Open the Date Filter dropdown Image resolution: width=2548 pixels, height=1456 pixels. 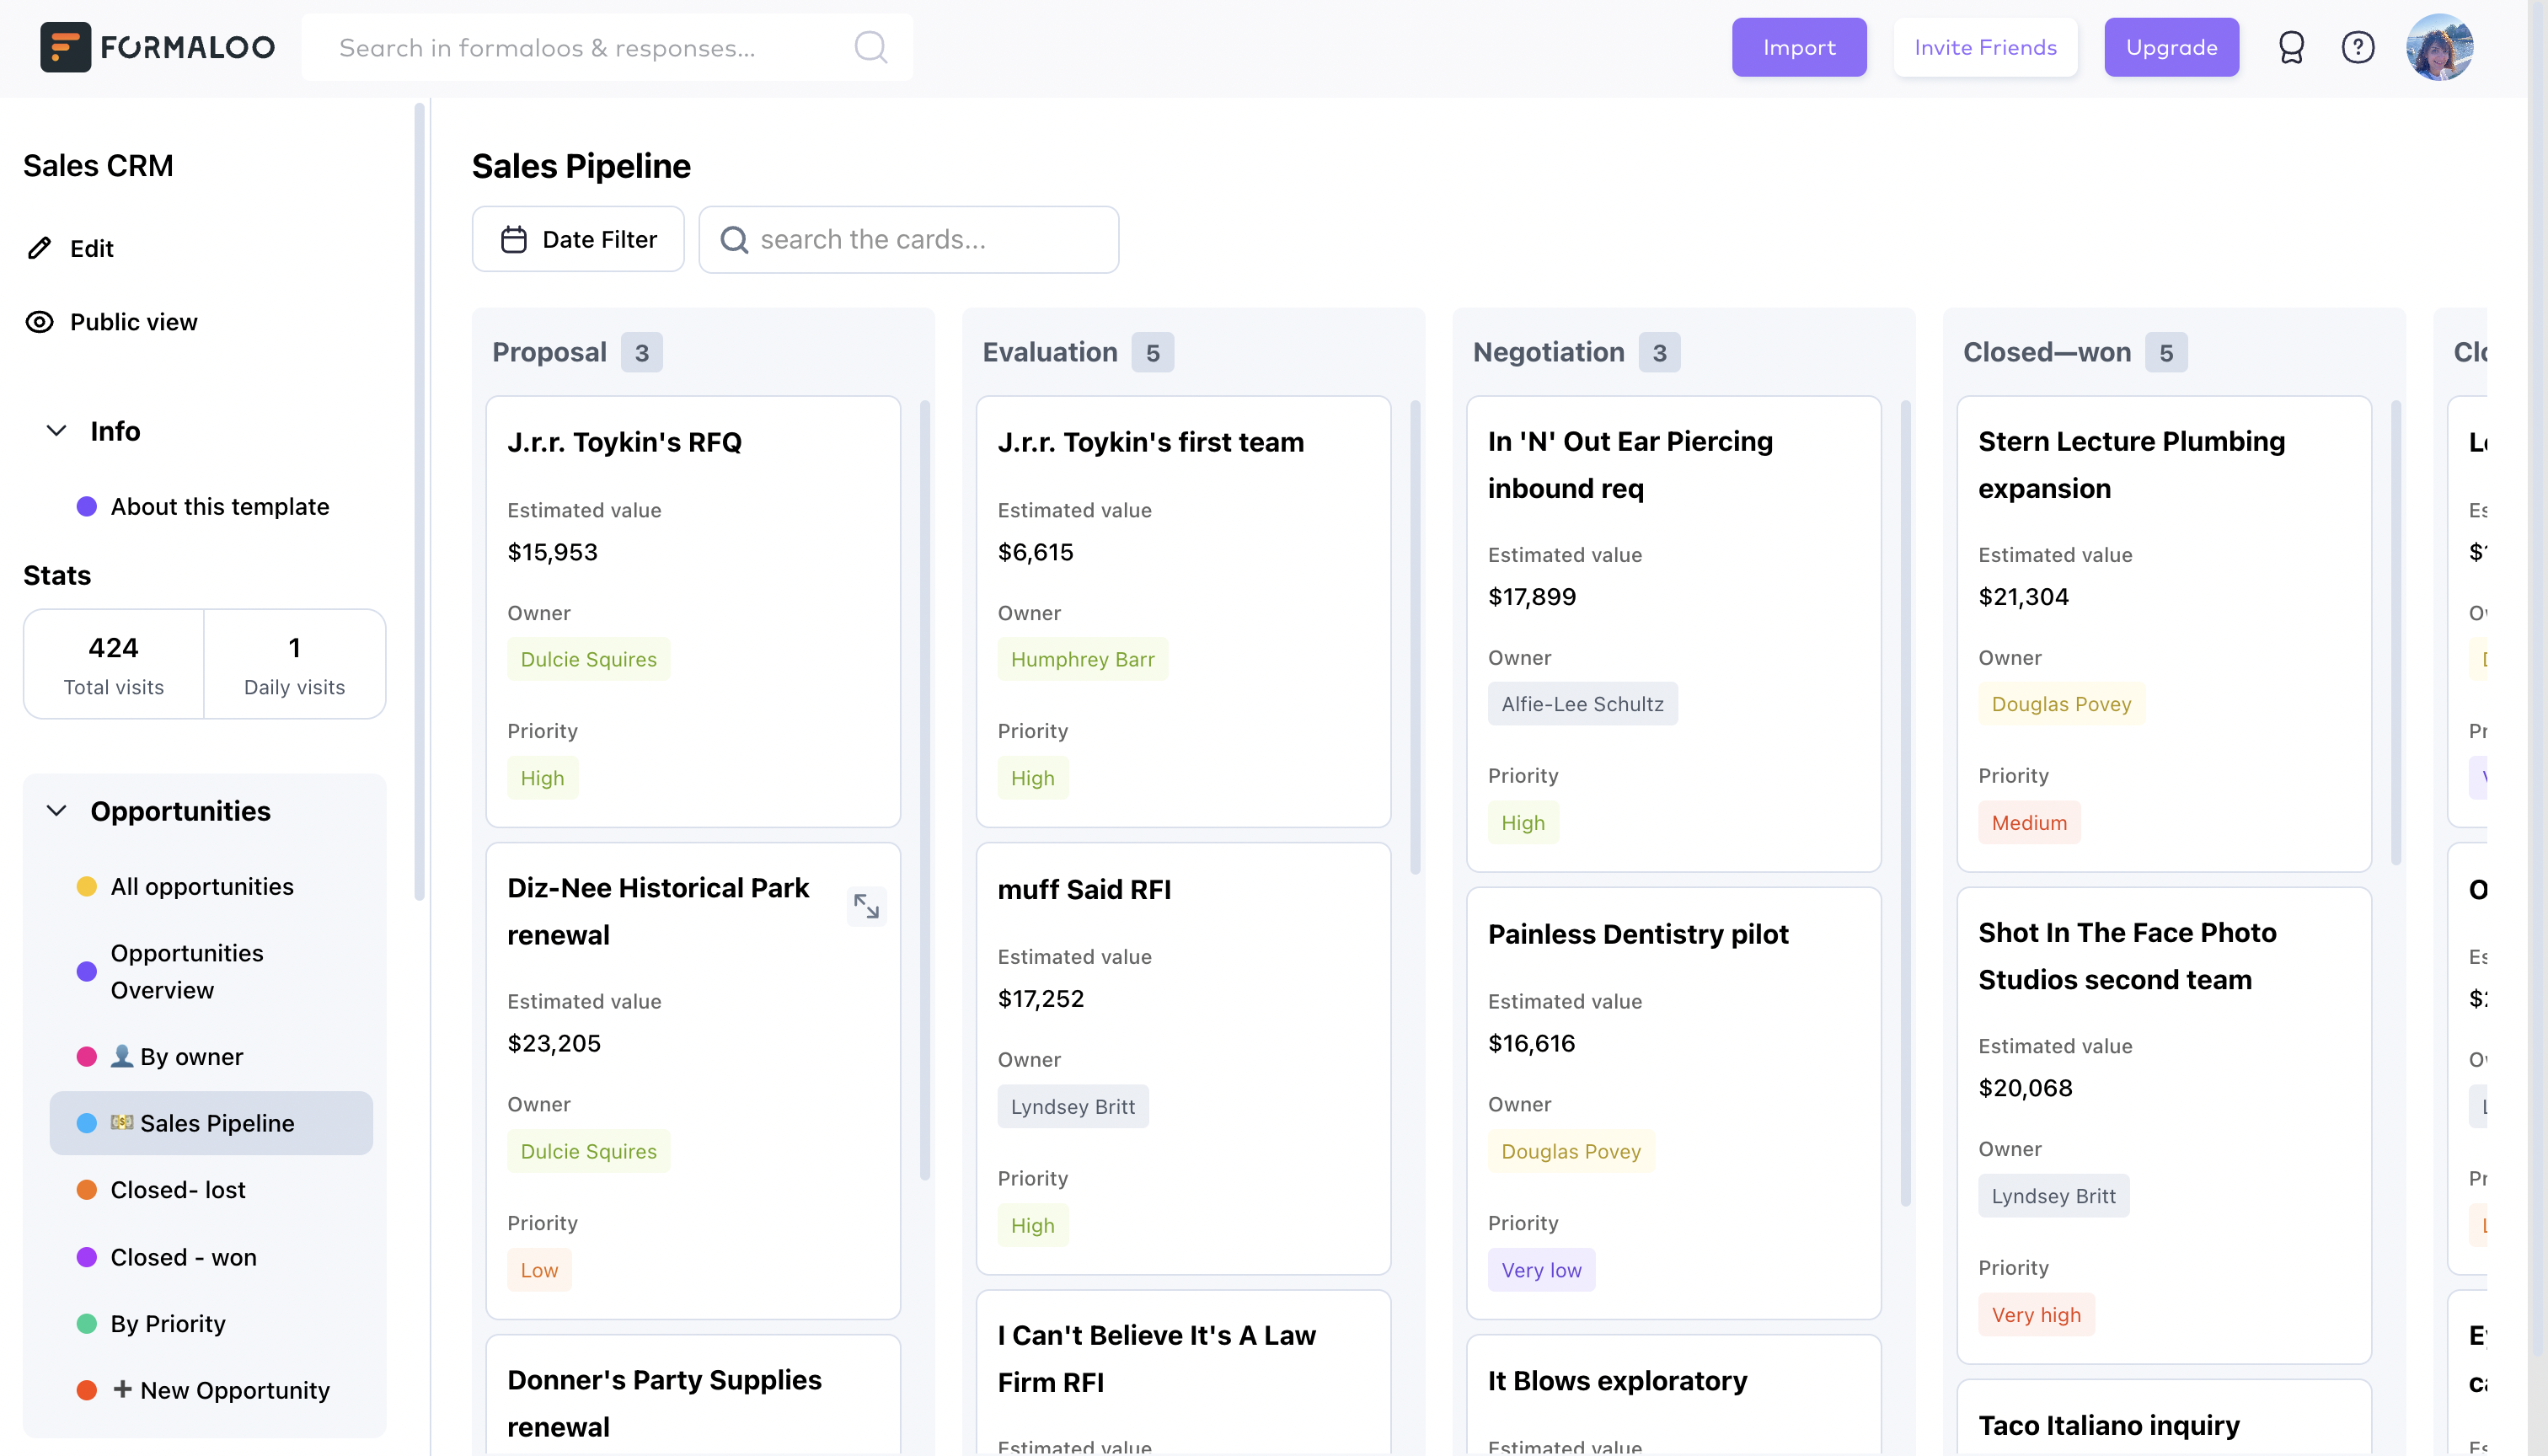click(x=578, y=240)
